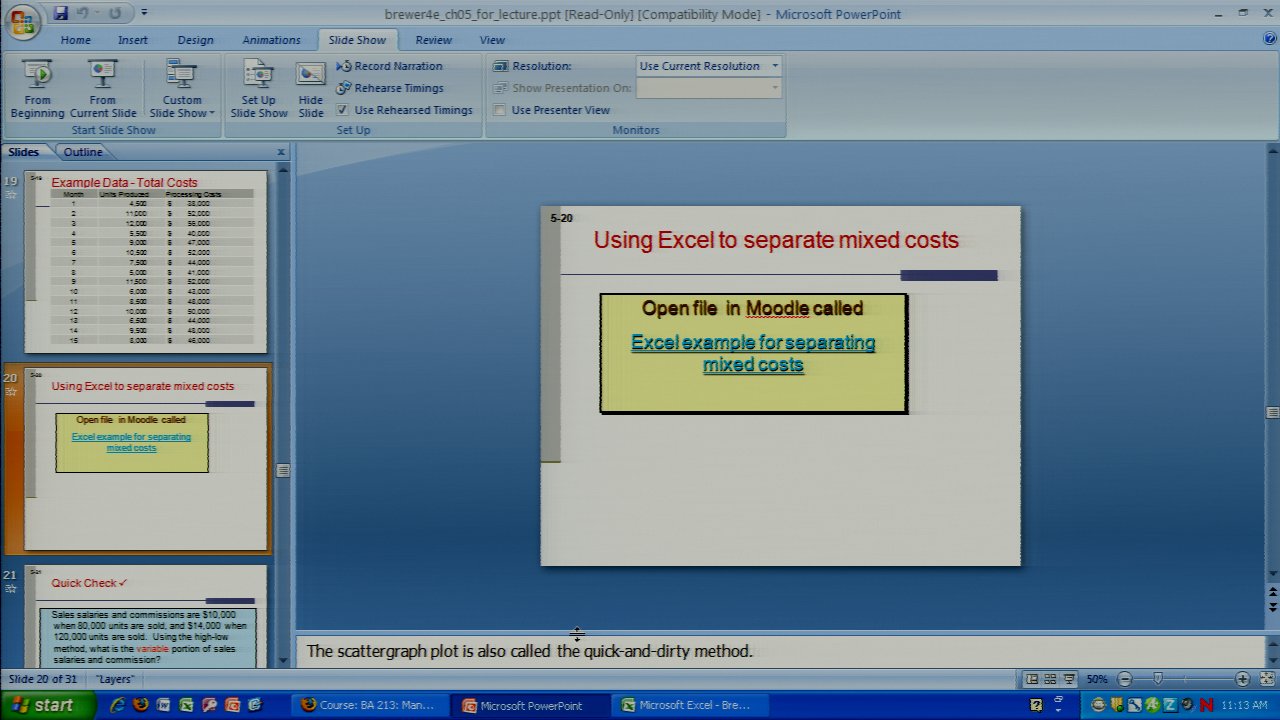Uncheck Use Rehearsed Timings
This screenshot has width=1280, height=720.
click(343, 110)
